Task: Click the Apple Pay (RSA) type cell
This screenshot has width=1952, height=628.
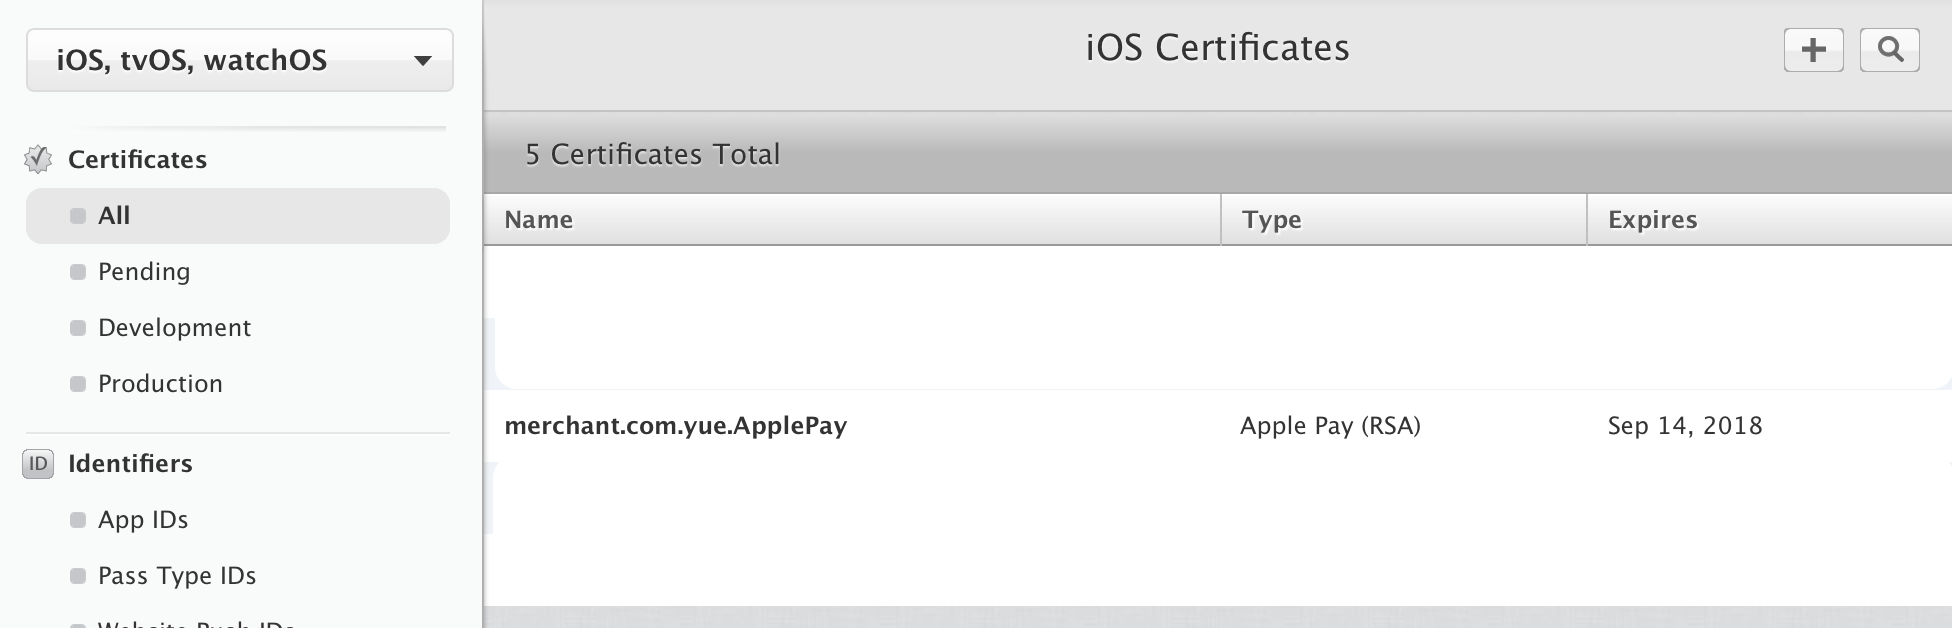Action: (x=1330, y=426)
